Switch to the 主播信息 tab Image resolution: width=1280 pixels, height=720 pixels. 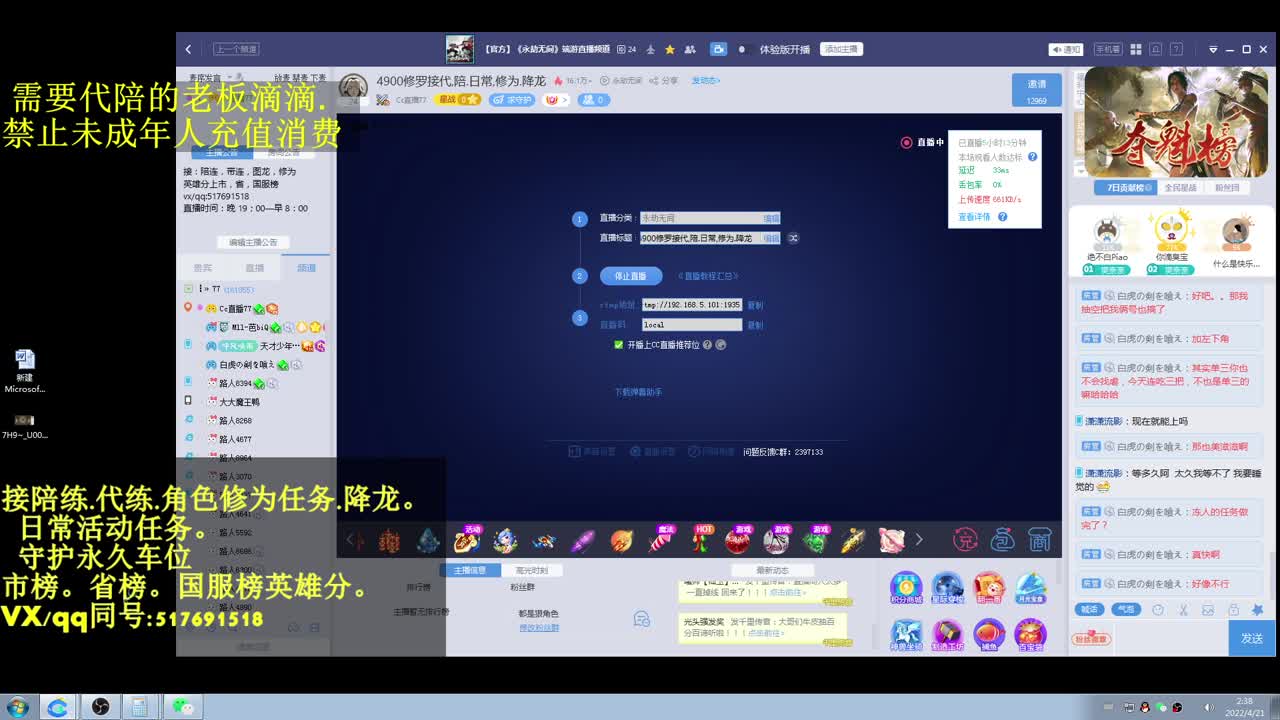click(x=470, y=570)
